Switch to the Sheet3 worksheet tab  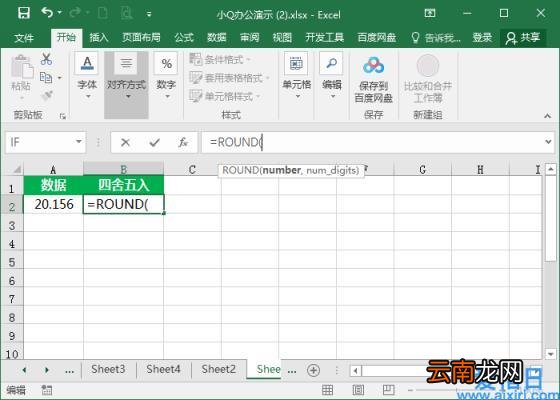[108, 369]
